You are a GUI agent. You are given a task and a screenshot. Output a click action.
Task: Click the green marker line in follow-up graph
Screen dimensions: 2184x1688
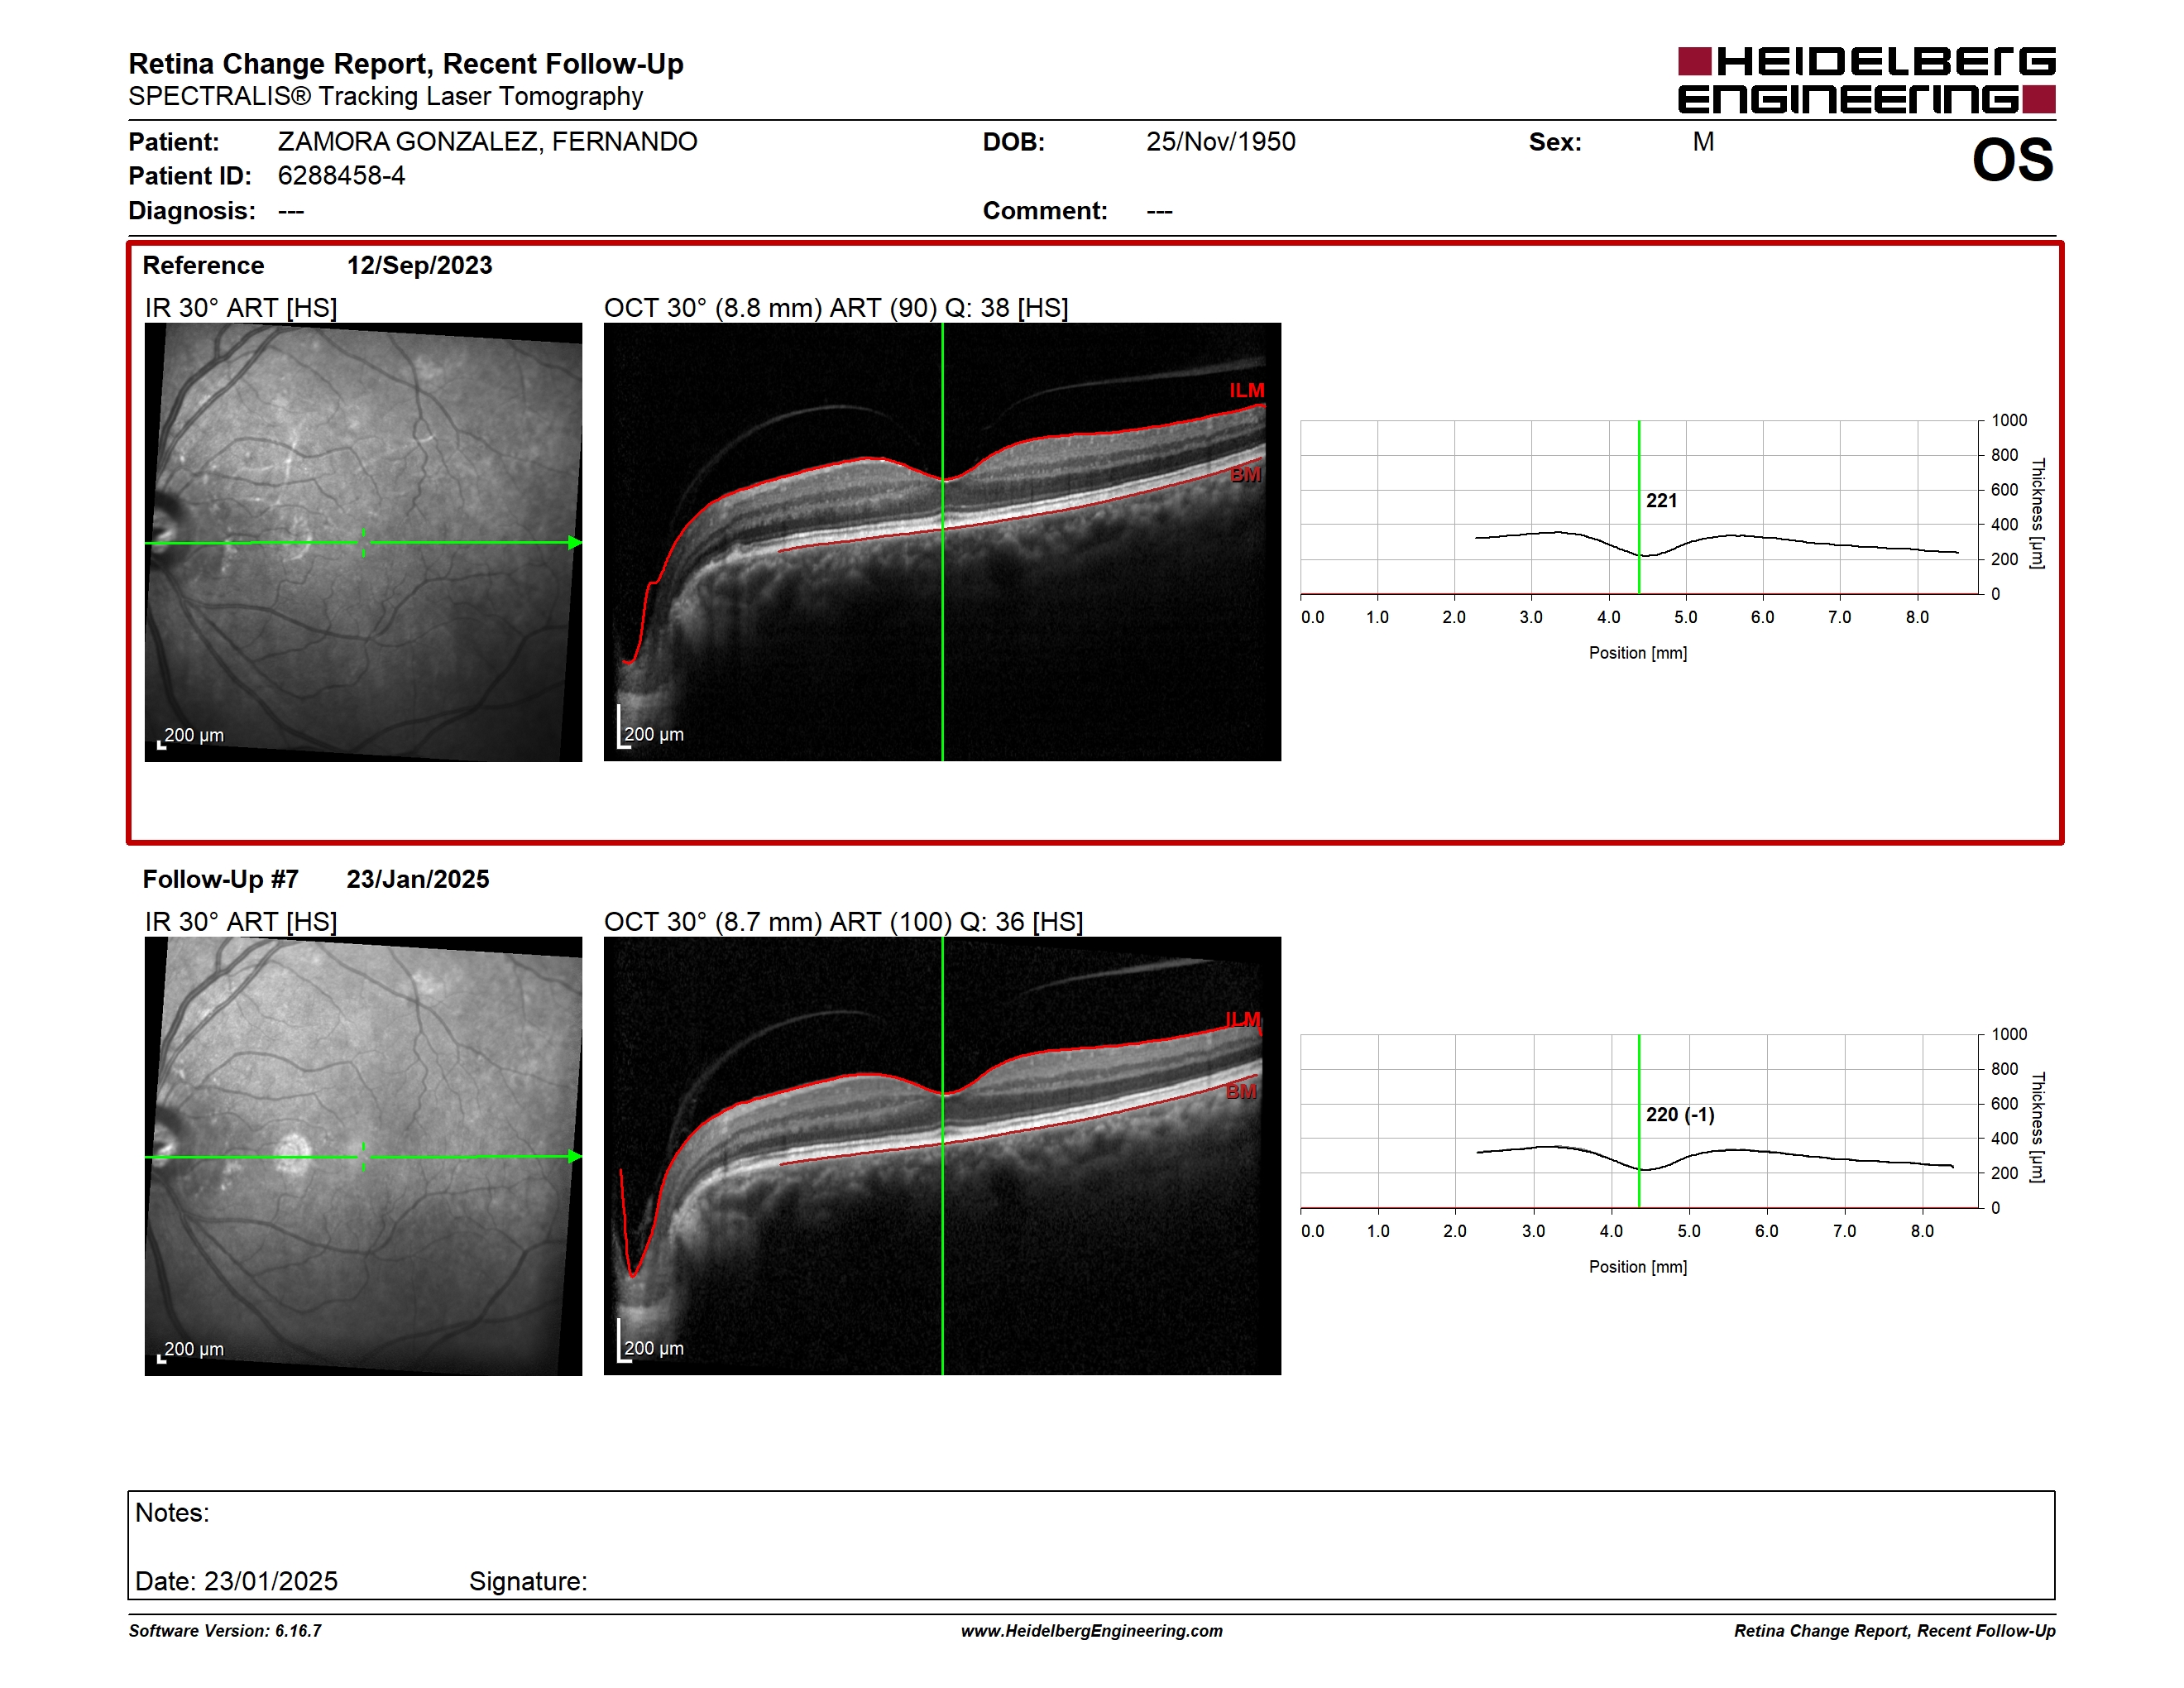(x=1639, y=1121)
